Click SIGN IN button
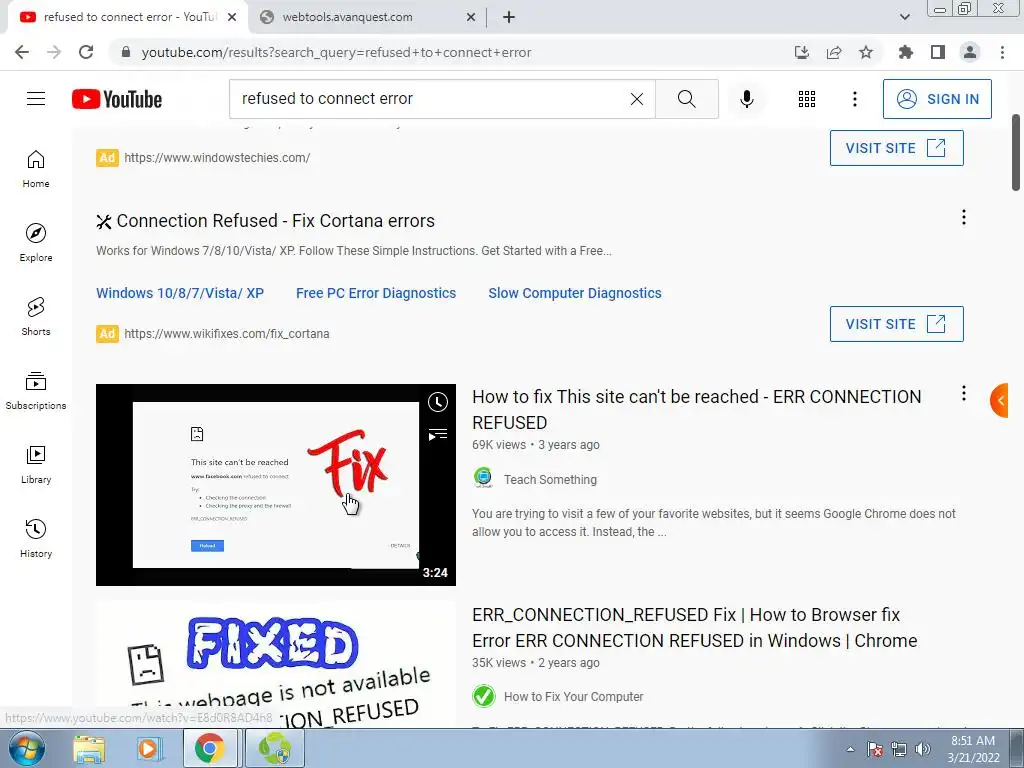Viewport: 1024px width, 768px height. click(x=937, y=99)
